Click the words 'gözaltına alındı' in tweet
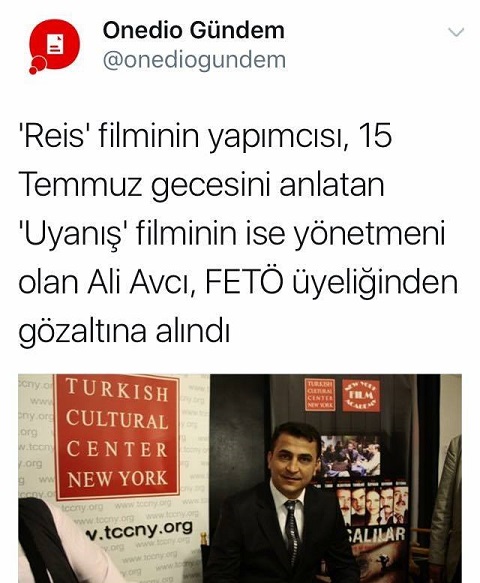 [x=124, y=331]
